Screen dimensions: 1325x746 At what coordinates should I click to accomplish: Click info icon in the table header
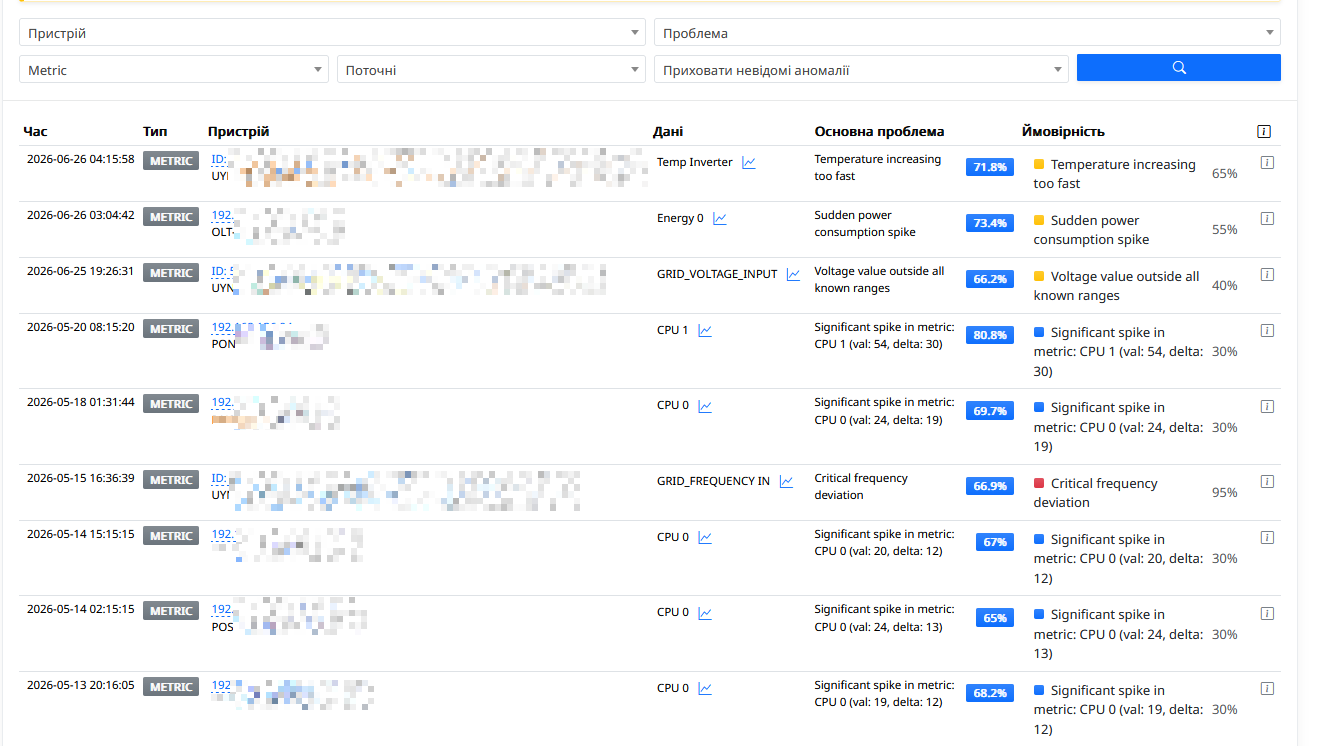[x=1265, y=131]
